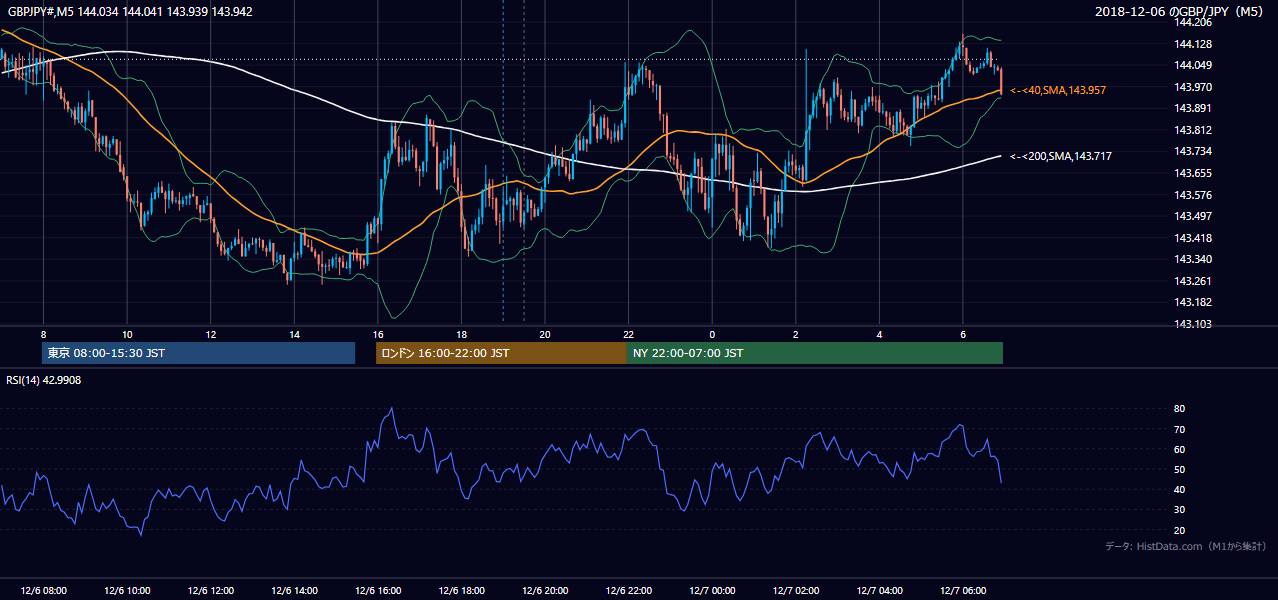The height and width of the screenshot is (600, 1278).
Task: Click price axis value 143.655
Action: pos(1192,173)
